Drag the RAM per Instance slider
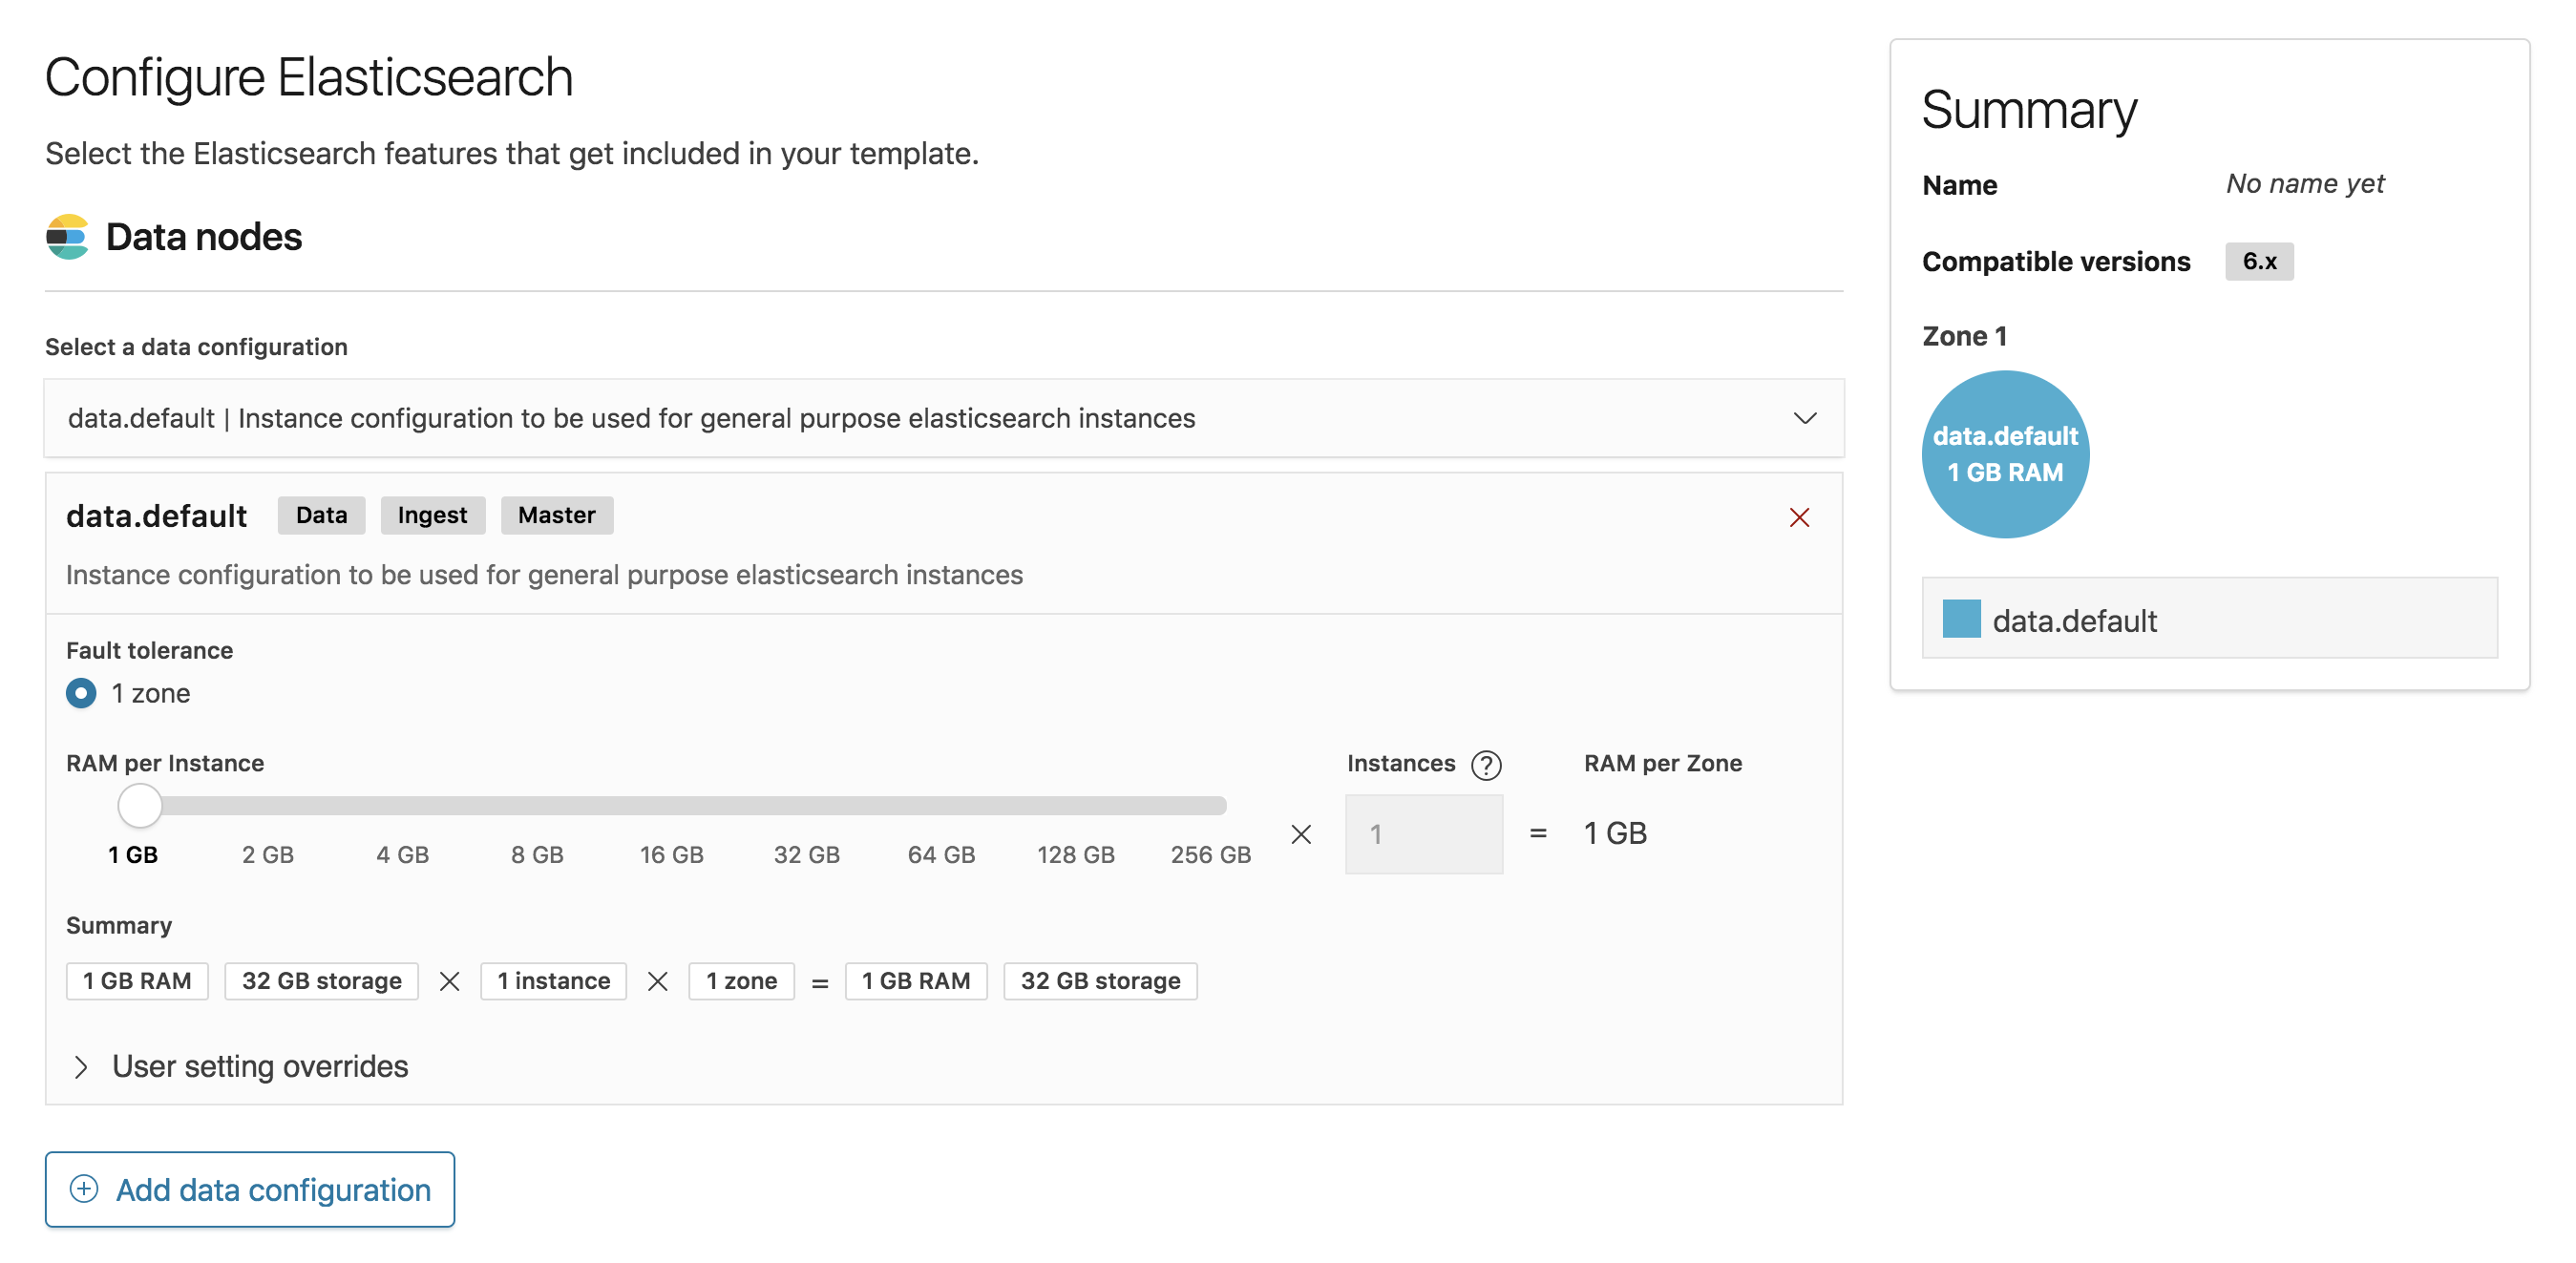The height and width of the screenshot is (1263, 2576). (x=141, y=805)
